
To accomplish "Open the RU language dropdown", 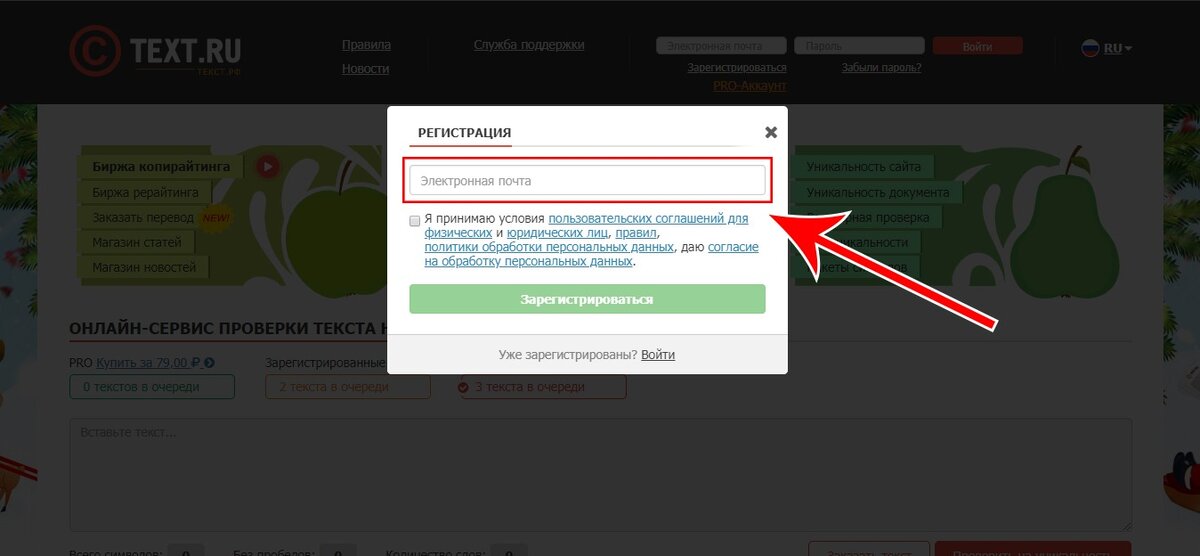I will point(1118,48).
